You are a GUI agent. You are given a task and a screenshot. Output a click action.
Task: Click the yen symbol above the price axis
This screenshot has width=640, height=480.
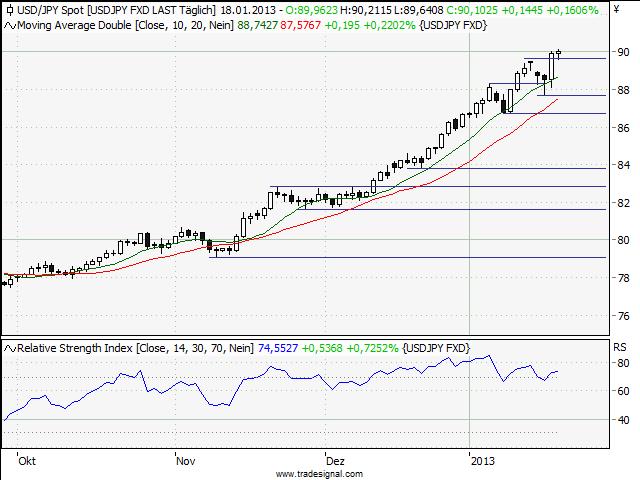[x=615, y=10]
